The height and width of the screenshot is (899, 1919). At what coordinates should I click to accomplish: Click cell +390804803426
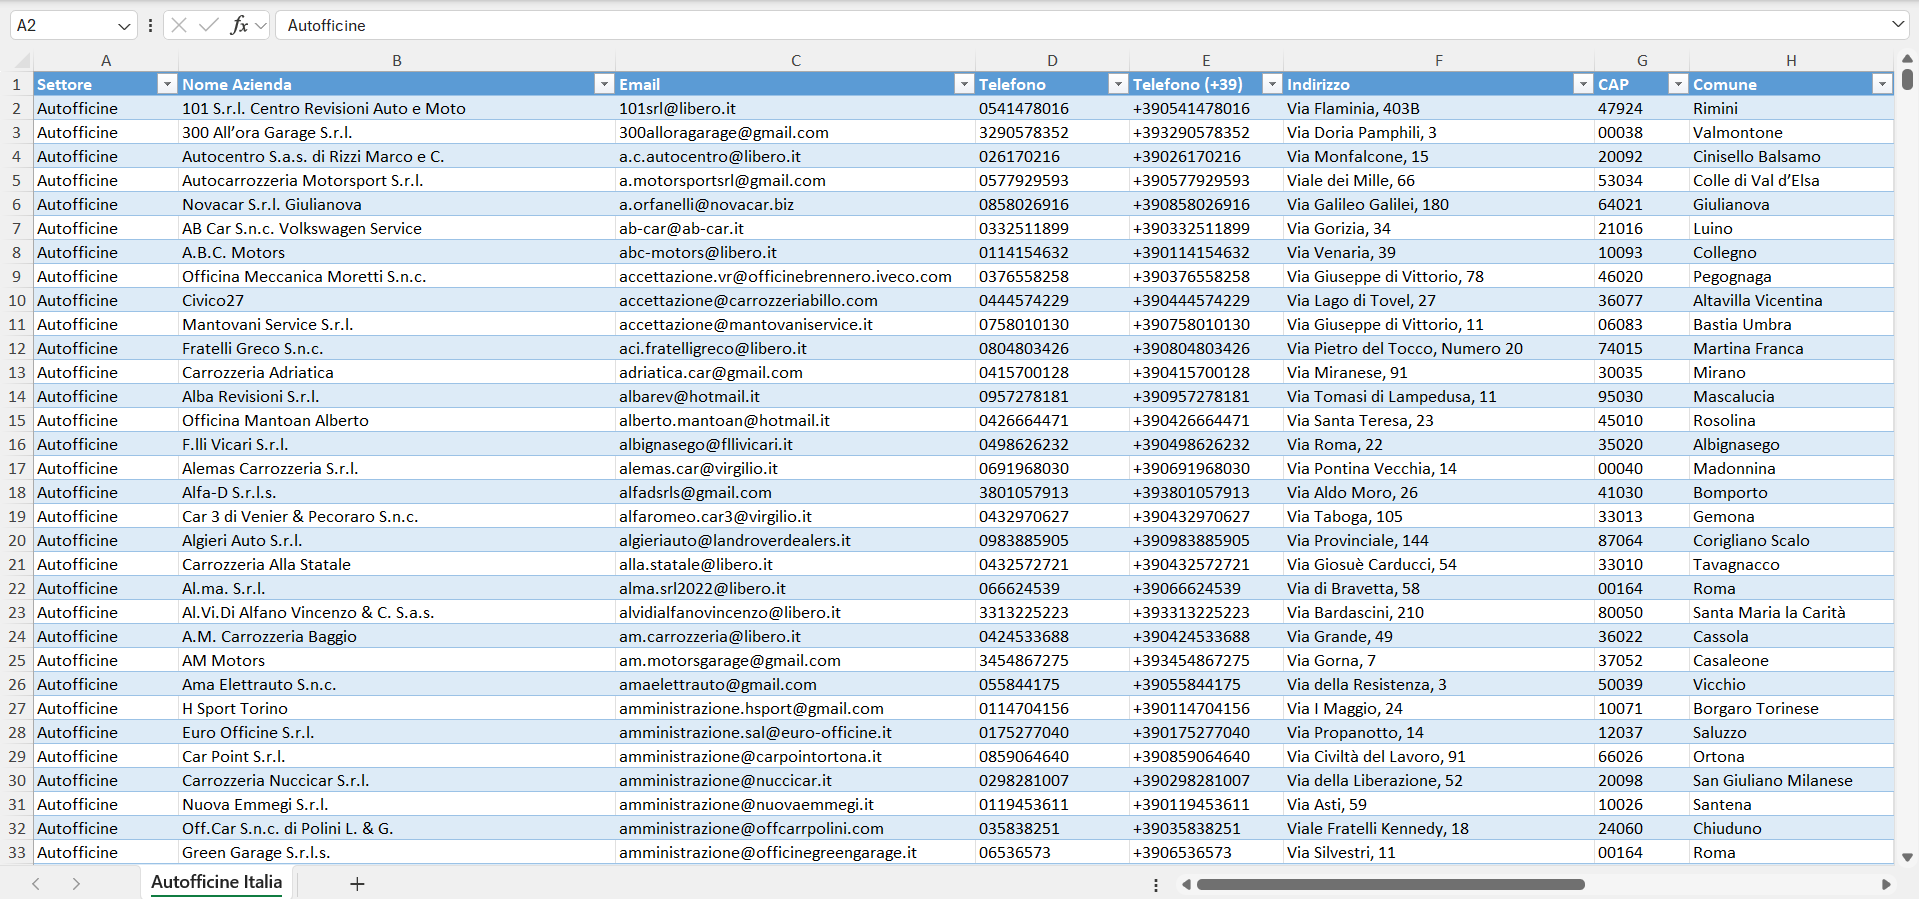point(1206,348)
